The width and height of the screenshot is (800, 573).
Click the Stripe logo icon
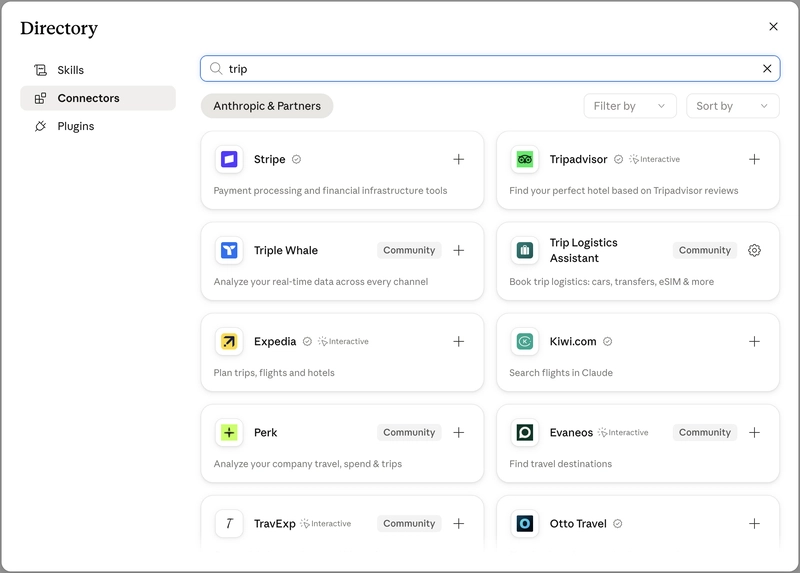tap(229, 159)
